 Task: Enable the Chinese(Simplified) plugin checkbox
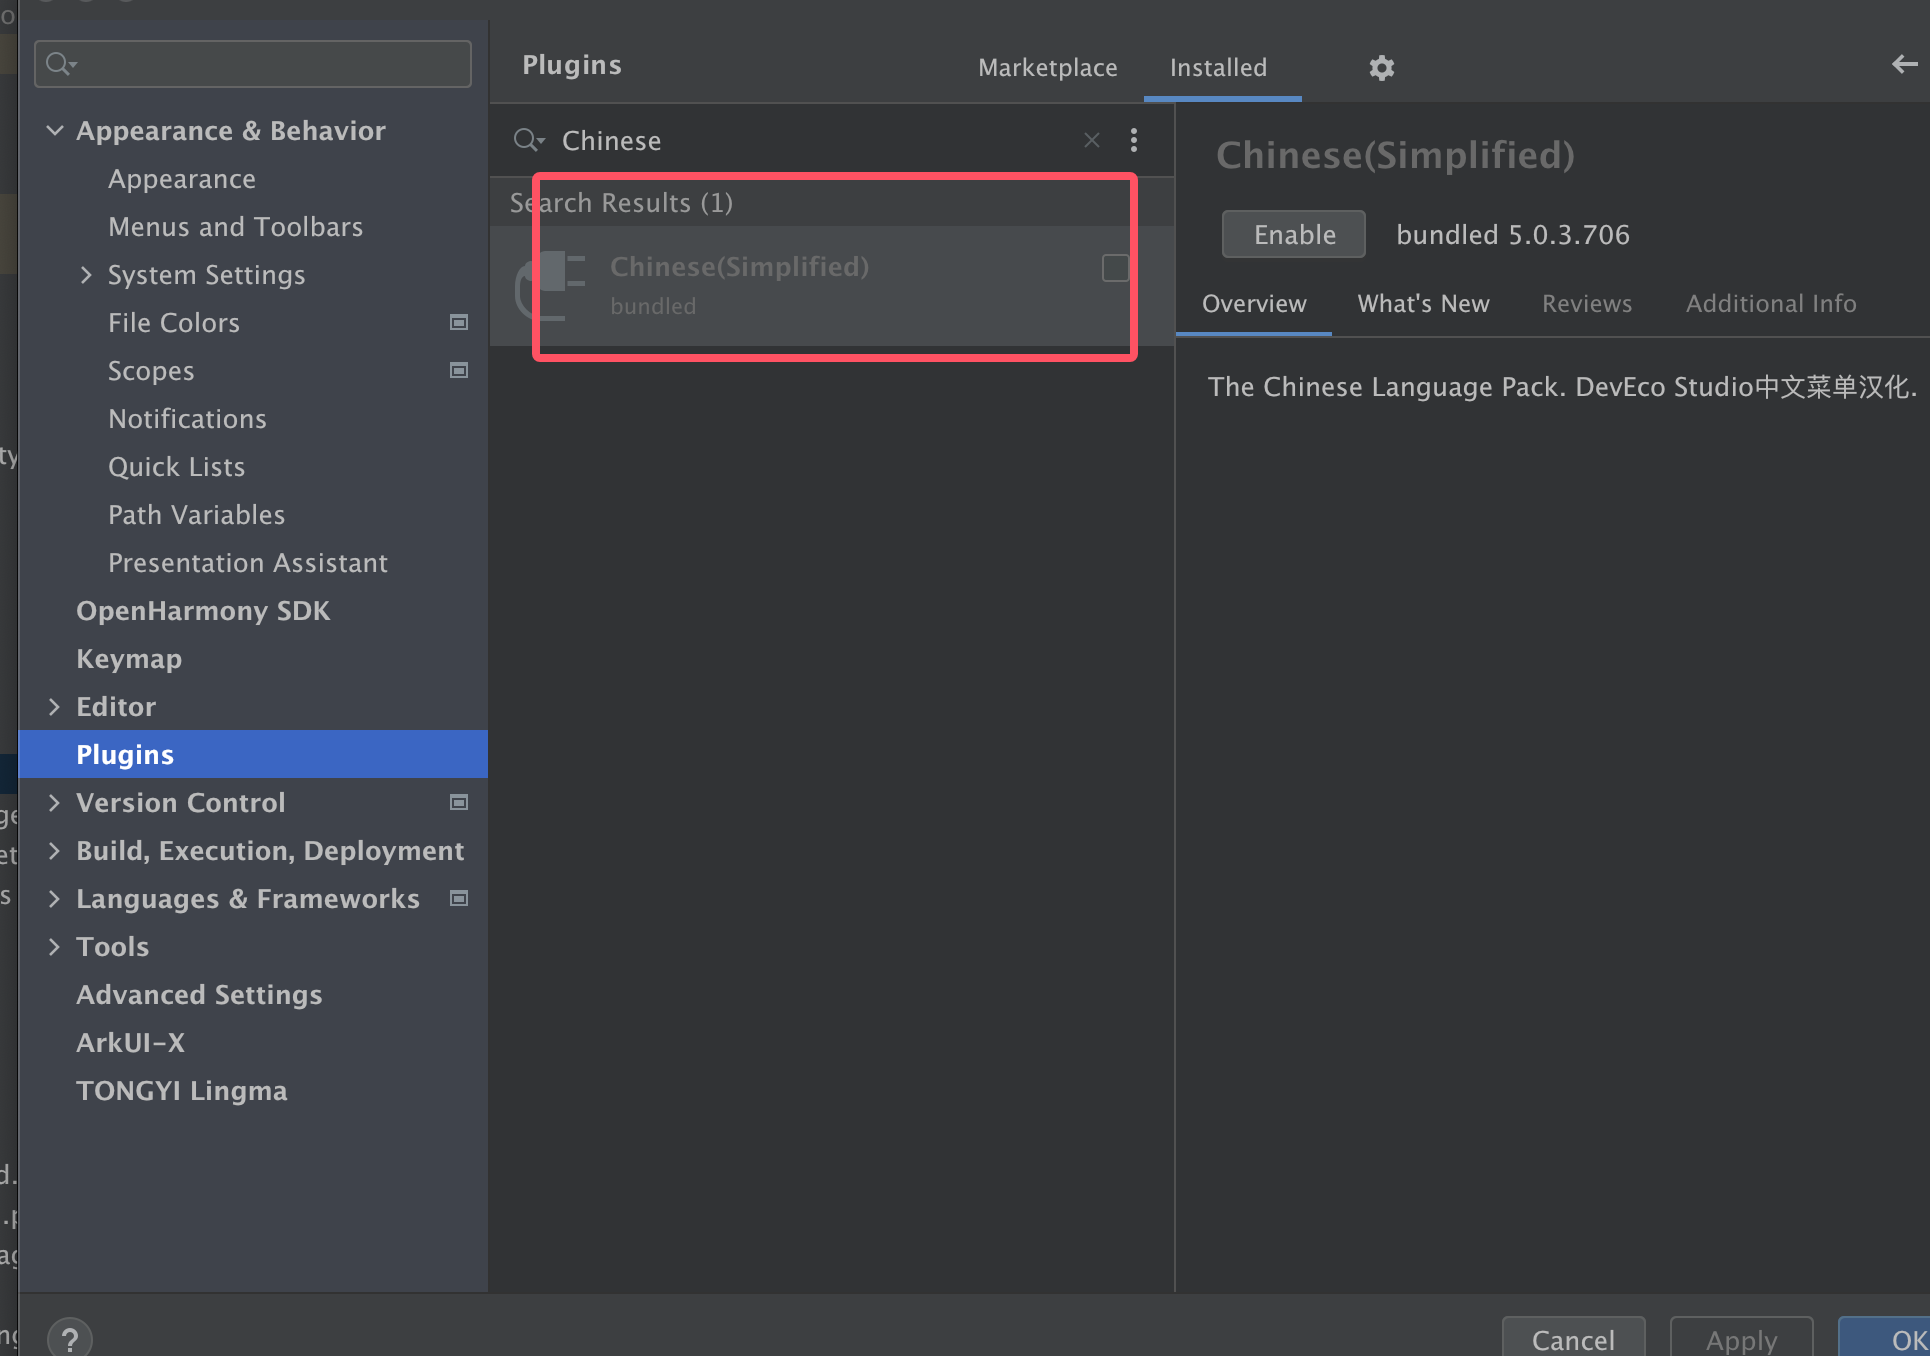(x=1115, y=268)
